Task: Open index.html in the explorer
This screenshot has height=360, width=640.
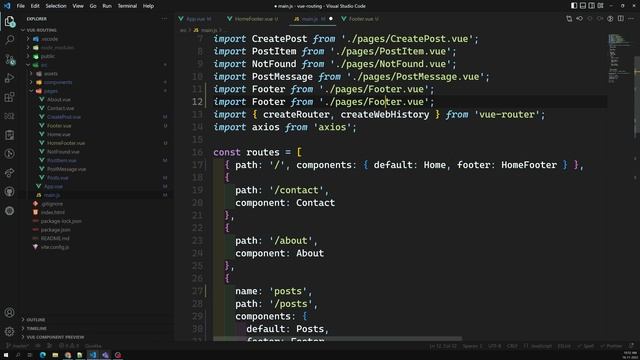Action: [52, 212]
